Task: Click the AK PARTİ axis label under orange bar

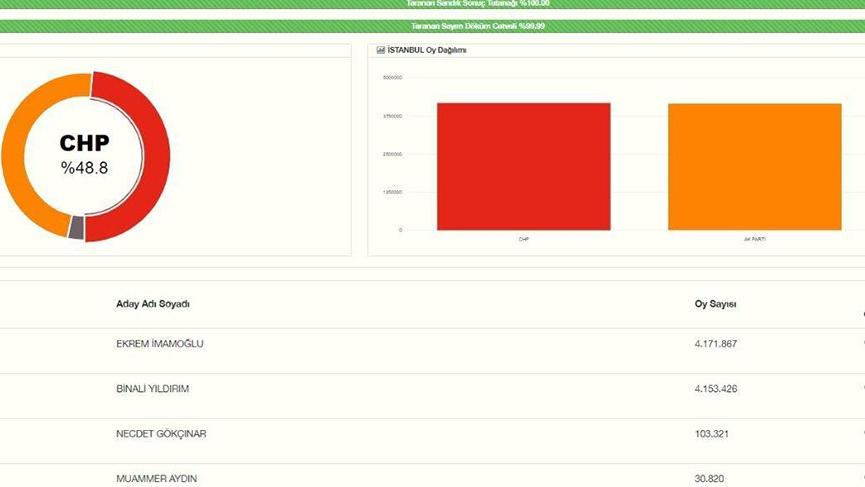Action: pos(755,239)
